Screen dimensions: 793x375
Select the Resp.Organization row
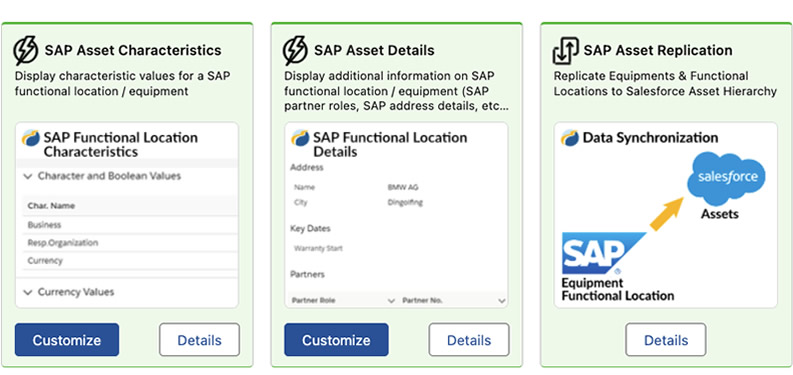tap(130, 243)
